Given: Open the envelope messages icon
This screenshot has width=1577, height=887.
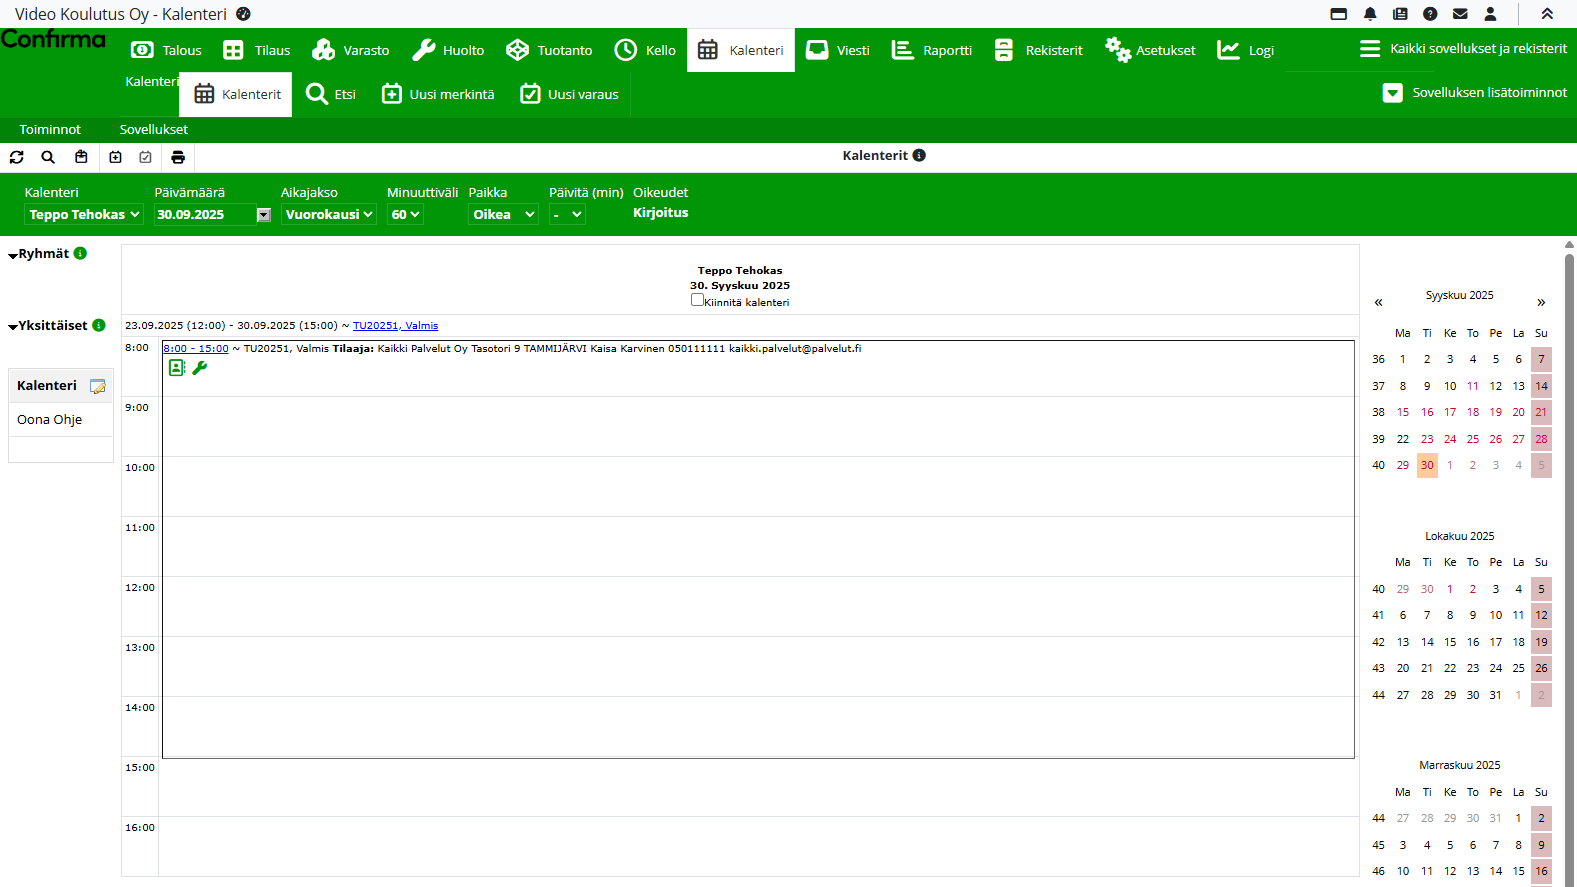Looking at the screenshot, I should [1460, 14].
